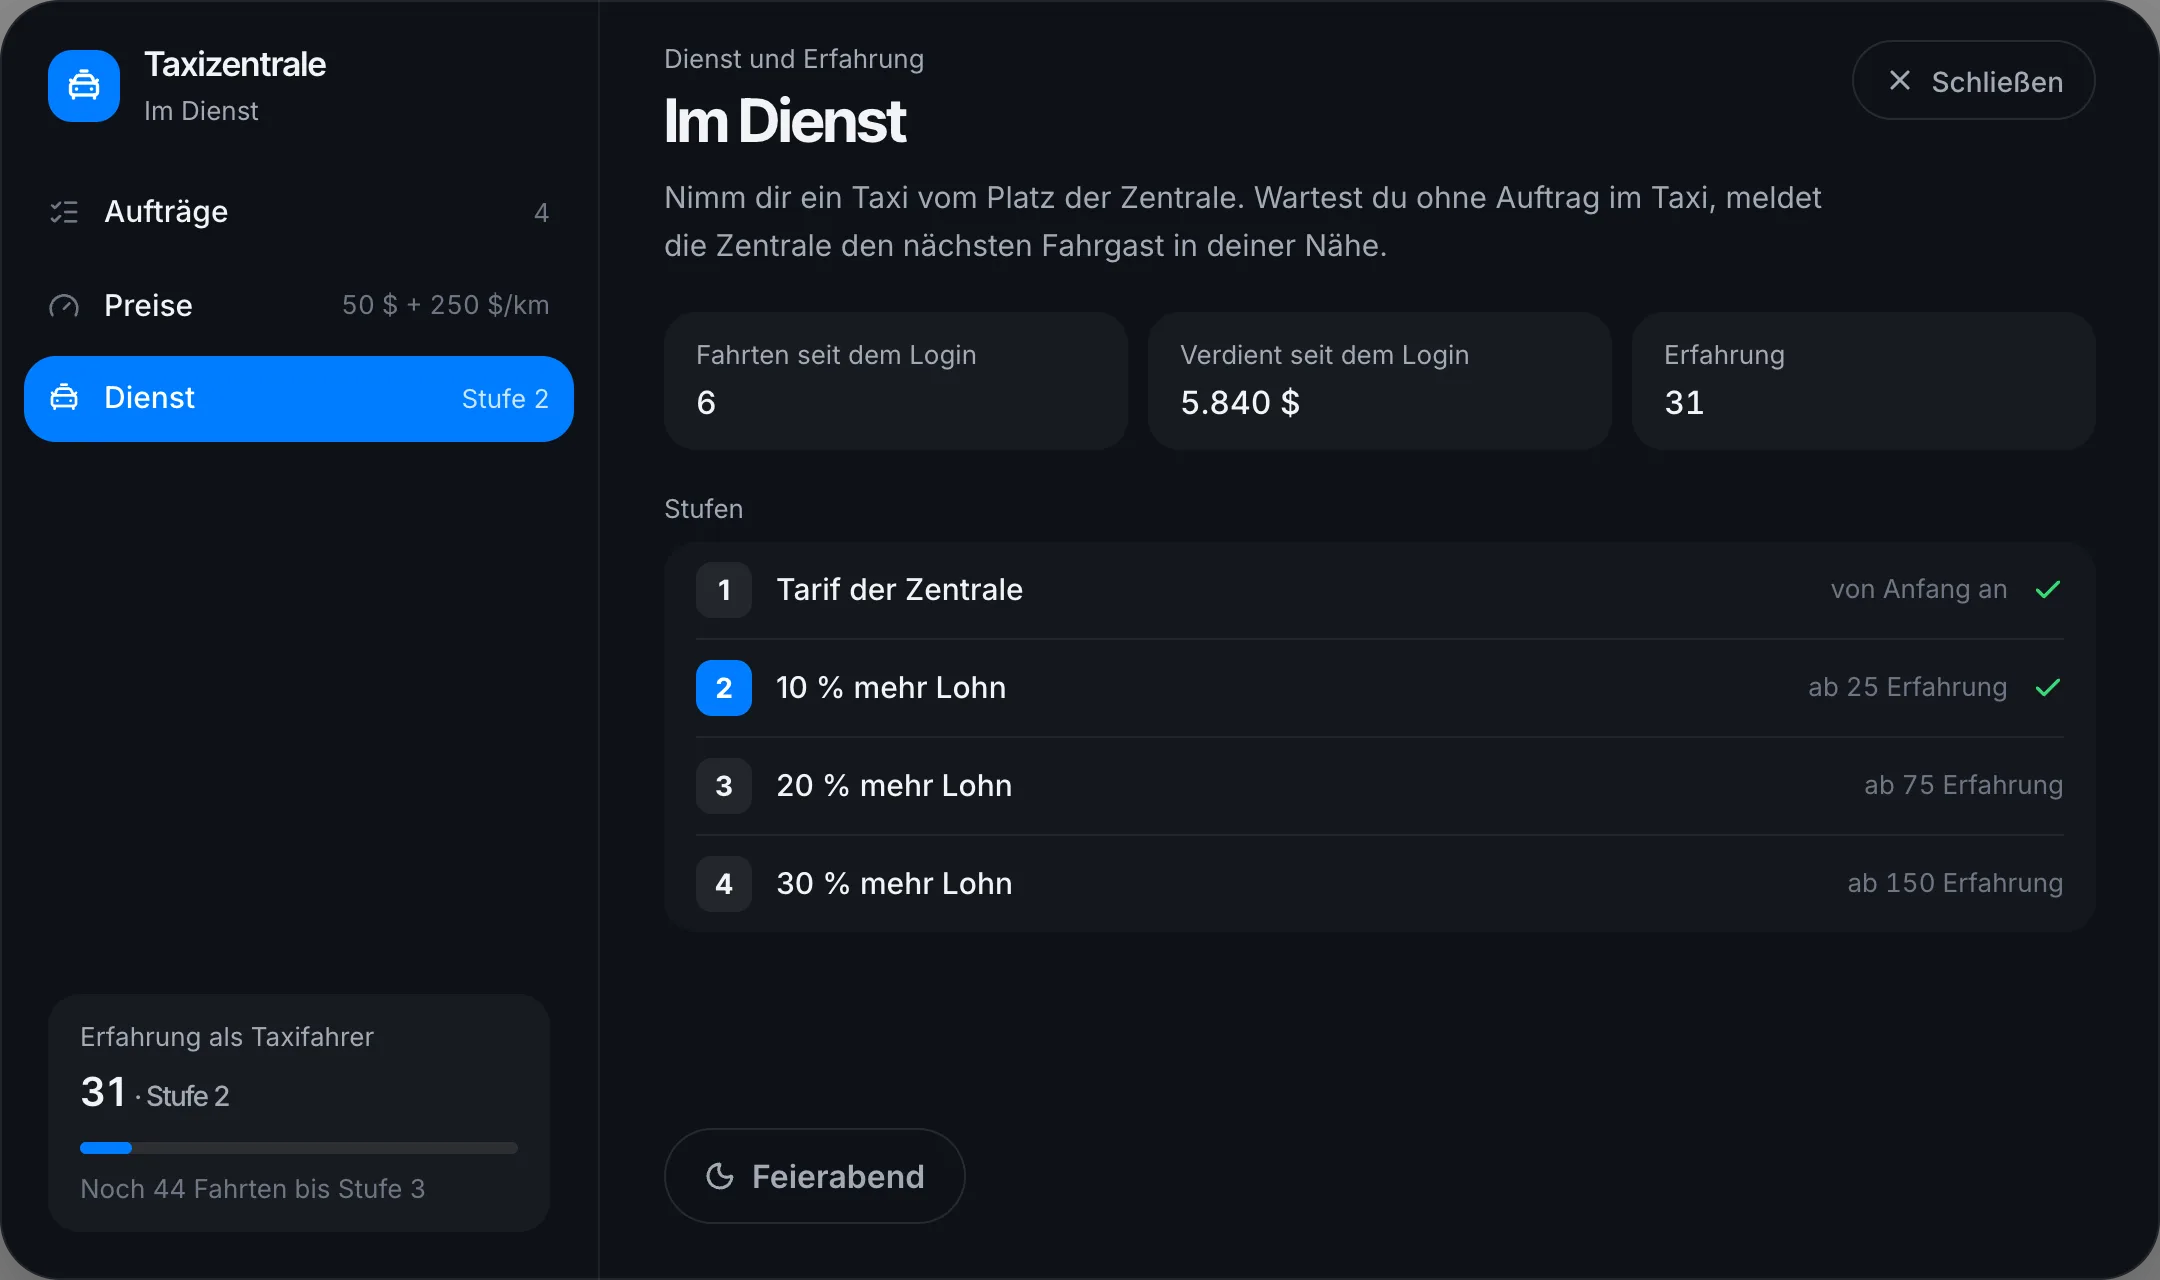Click the 'ab 25 Erfahrung' requirement text
Screen dimensions: 2160x1280
[1908, 688]
